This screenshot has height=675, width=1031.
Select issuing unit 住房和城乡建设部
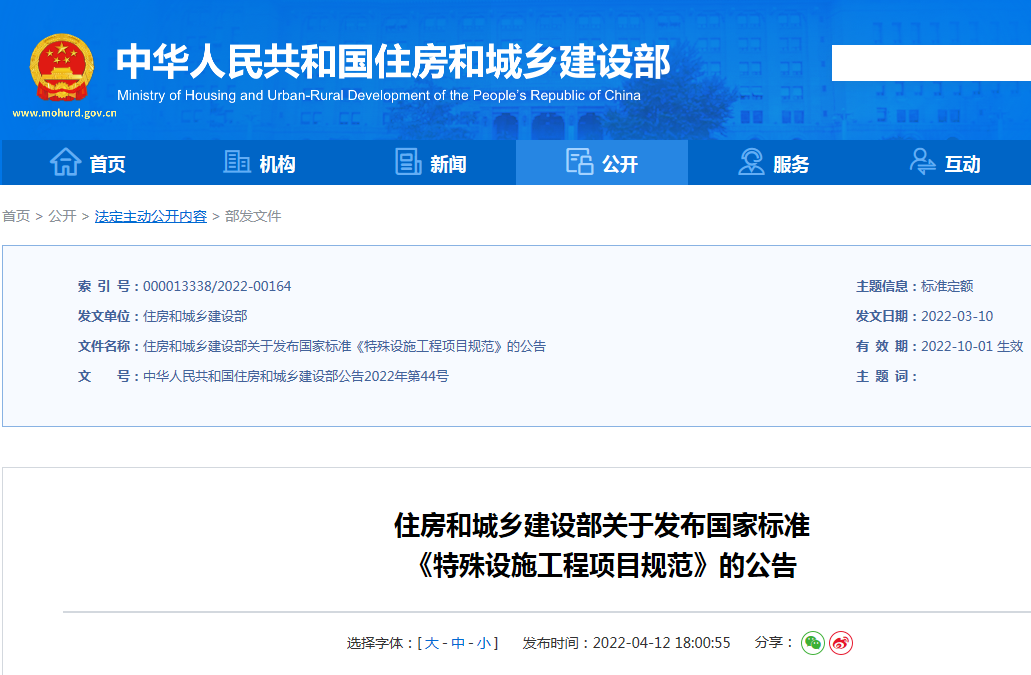tap(195, 316)
